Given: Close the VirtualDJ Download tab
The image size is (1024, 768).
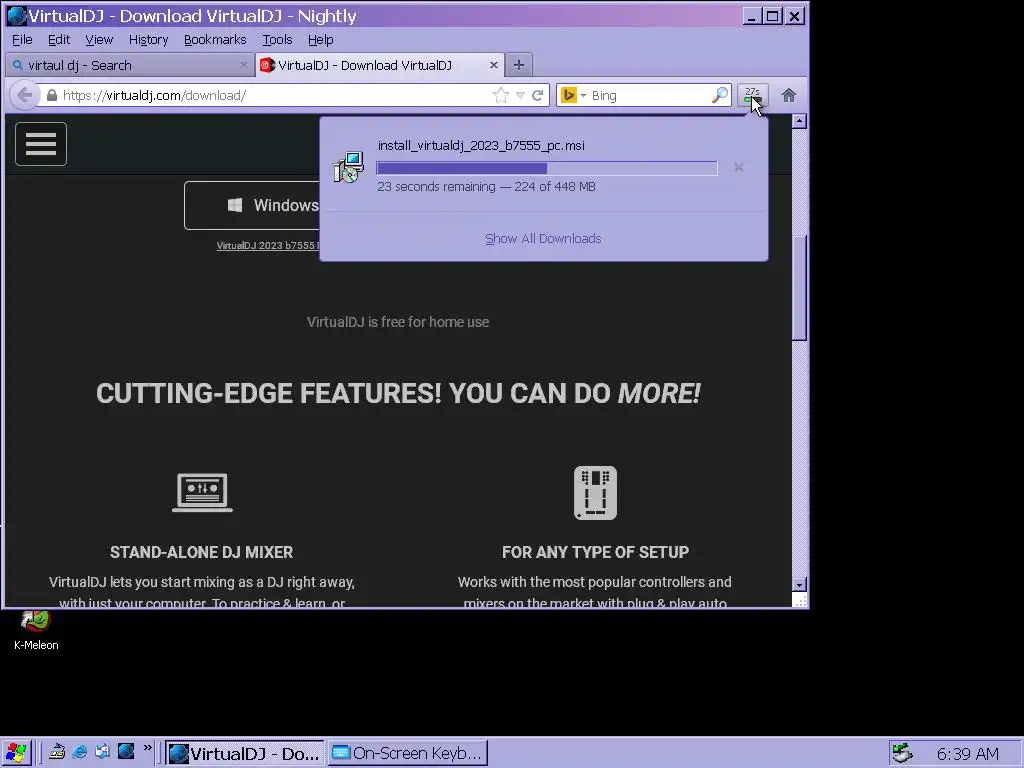Looking at the screenshot, I should [x=494, y=65].
